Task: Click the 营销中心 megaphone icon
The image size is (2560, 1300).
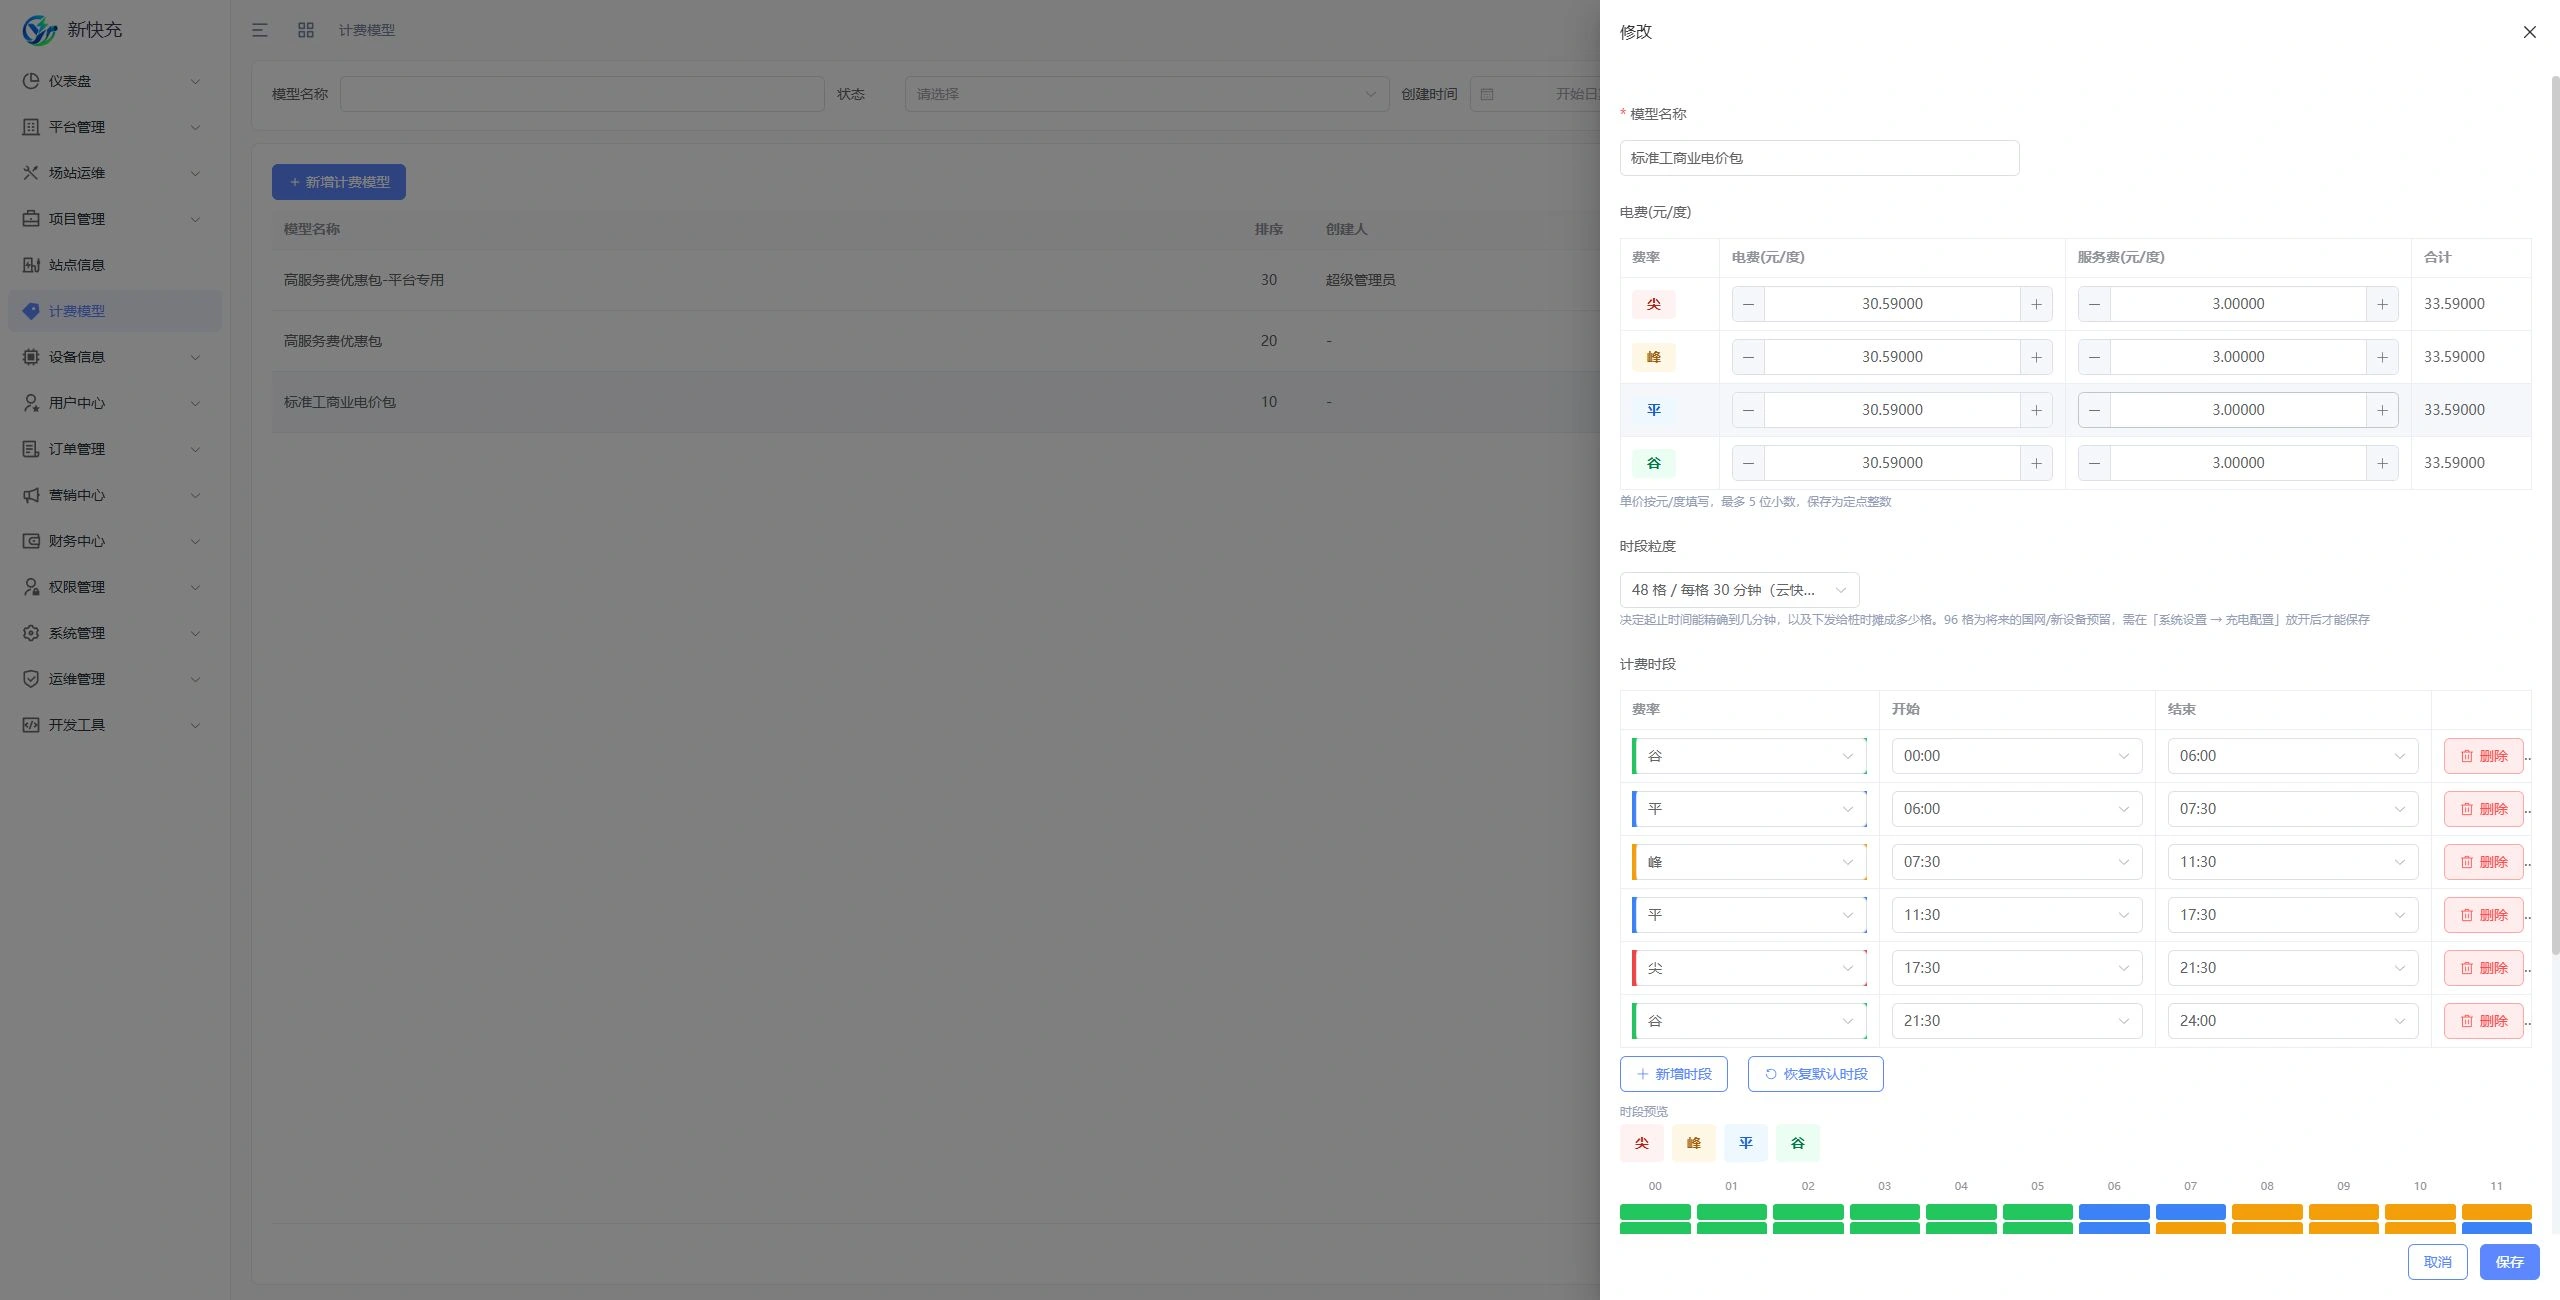Action: click(31, 495)
